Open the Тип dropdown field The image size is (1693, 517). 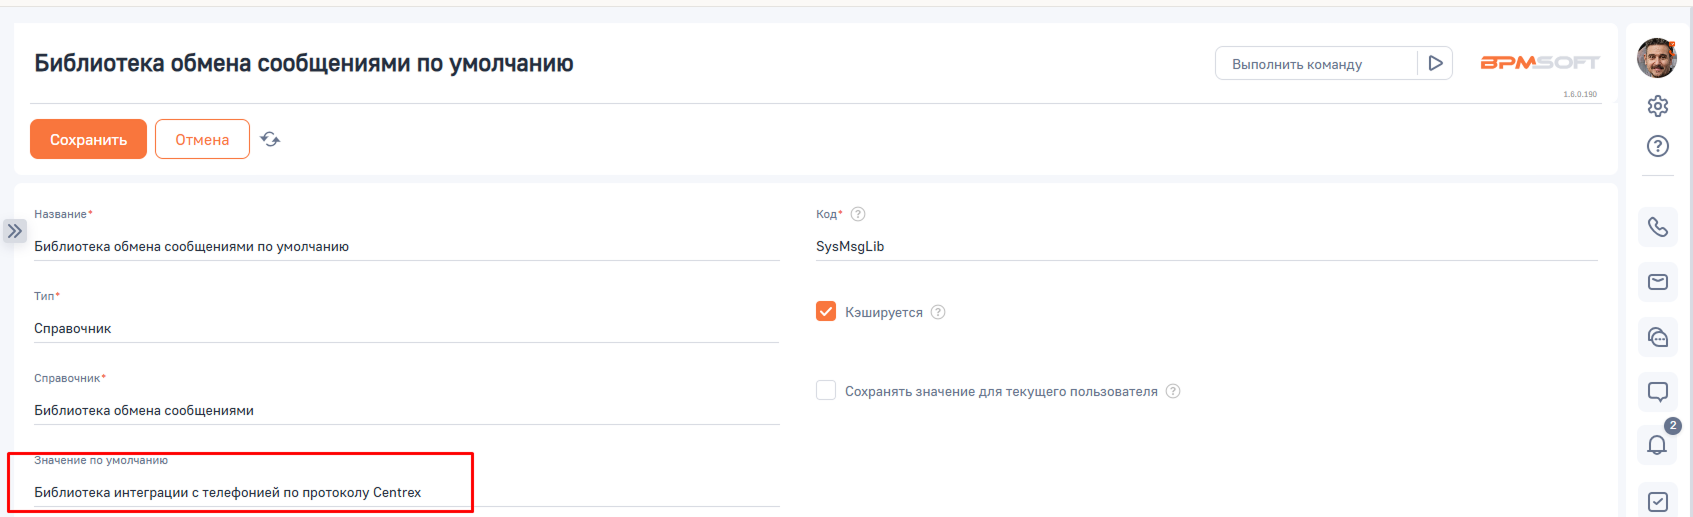[x=405, y=328]
